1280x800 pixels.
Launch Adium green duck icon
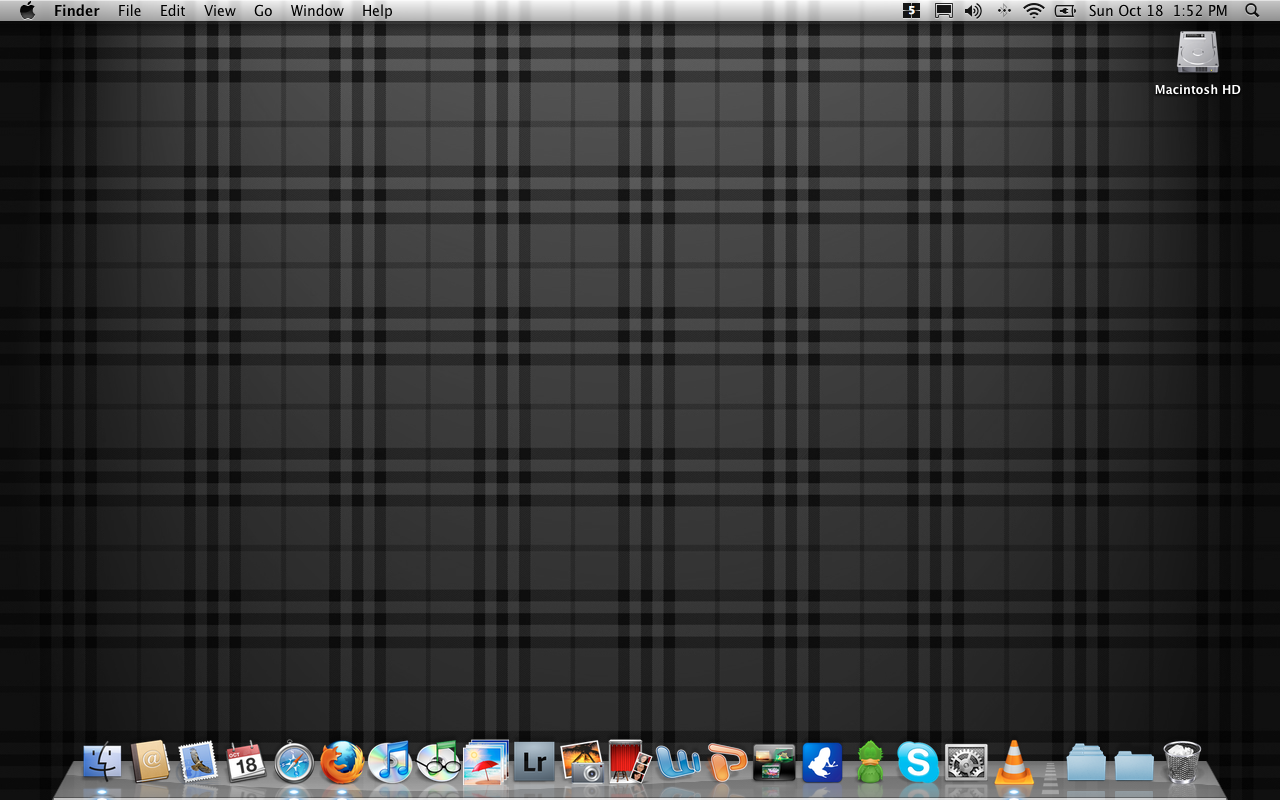[870, 763]
